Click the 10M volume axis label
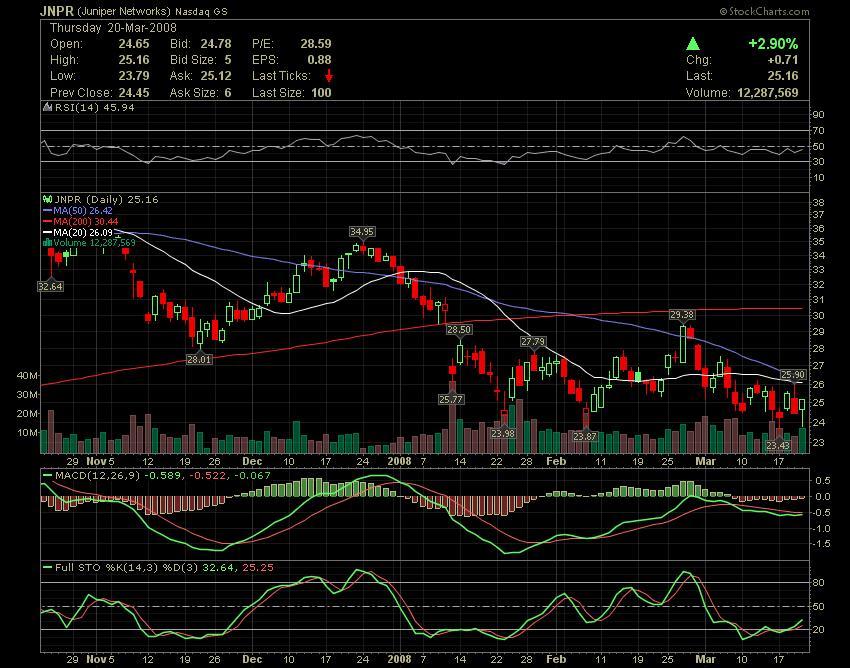Image resolution: width=850 pixels, height=668 pixels. pyautogui.click(x=28, y=433)
